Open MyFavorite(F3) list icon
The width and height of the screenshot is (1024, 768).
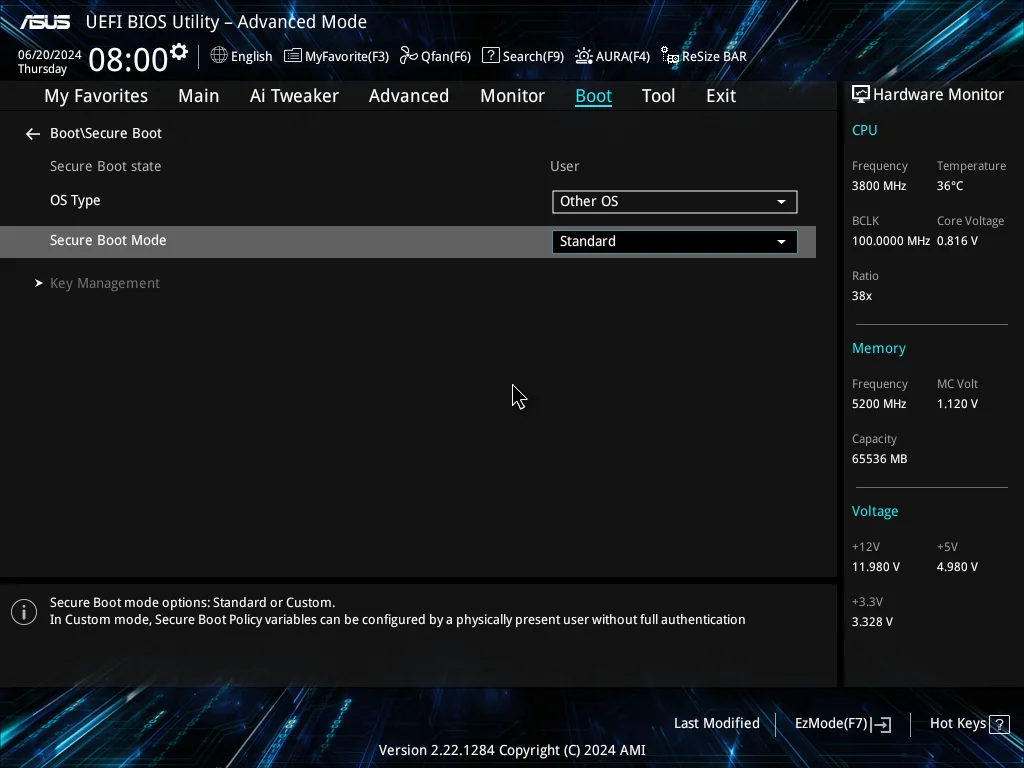293,56
